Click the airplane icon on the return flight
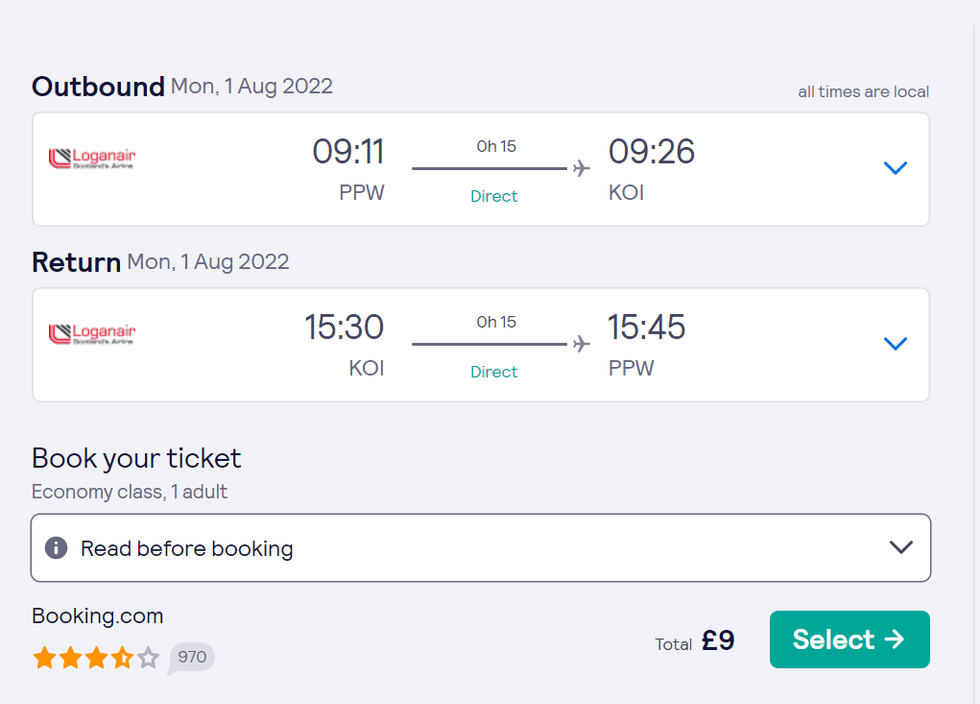 pos(581,344)
